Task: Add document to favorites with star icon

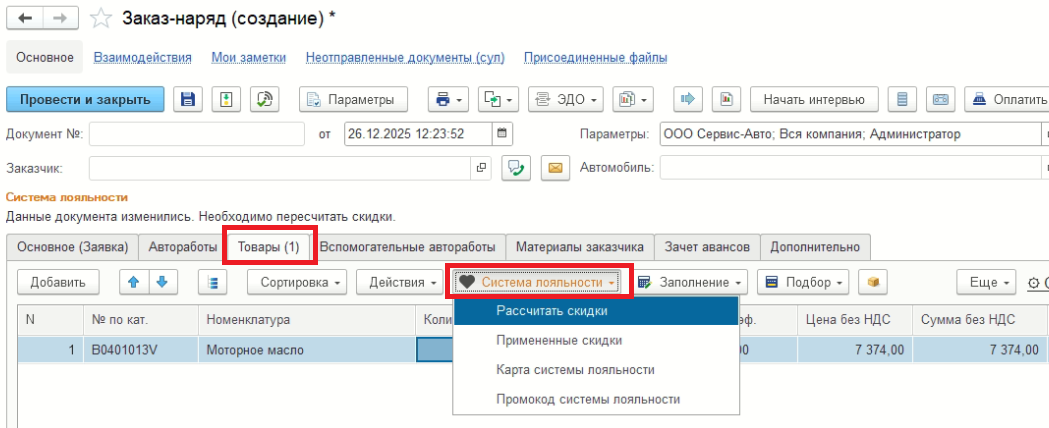Action: (101, 18)
